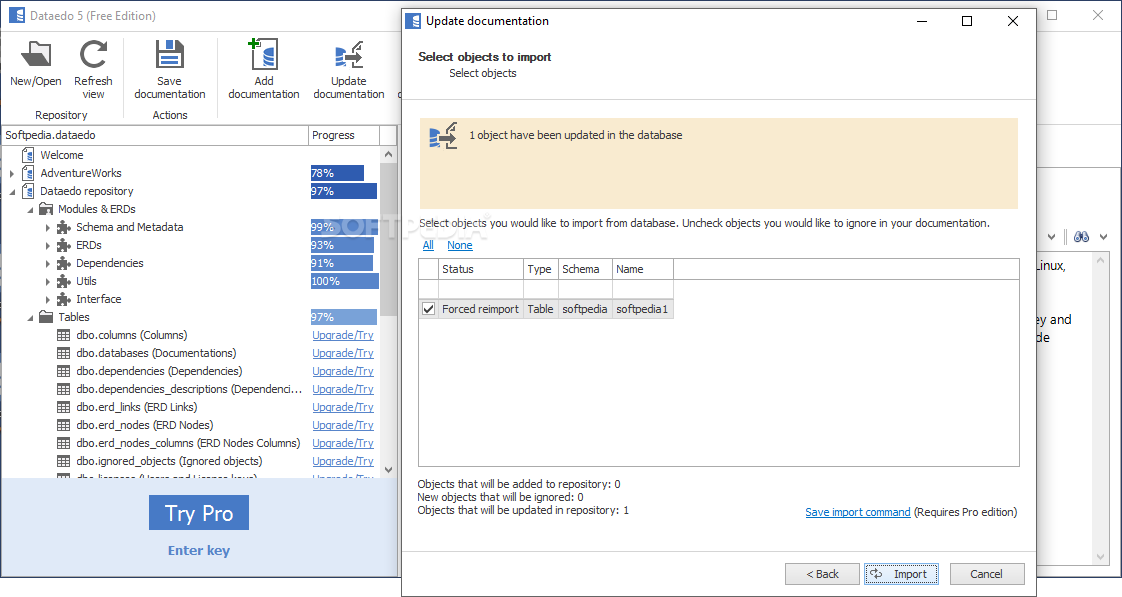Click the Name column header
Screen dimensions: 1122x597
(643, 269)
